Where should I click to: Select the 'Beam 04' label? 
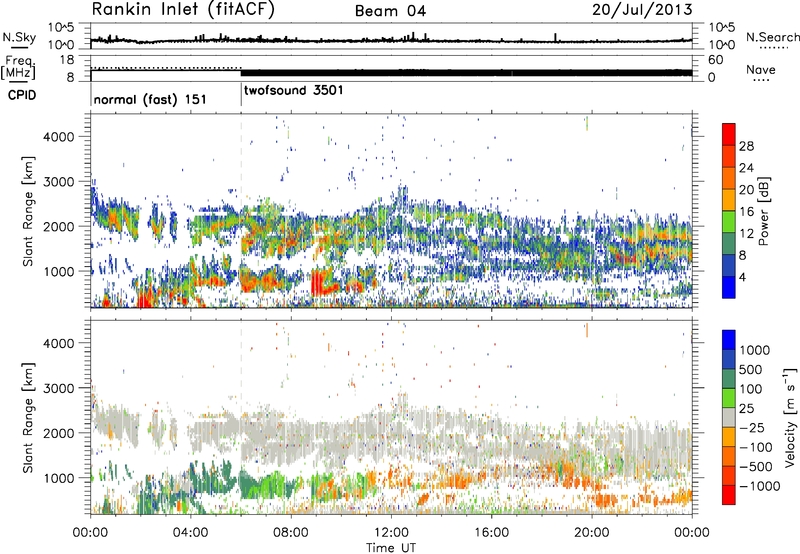pyautogui.click(x=390, y=11)
